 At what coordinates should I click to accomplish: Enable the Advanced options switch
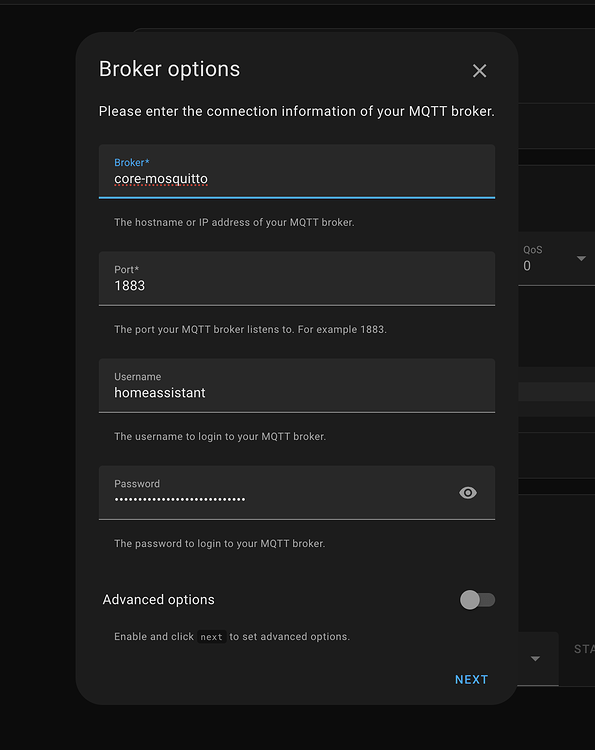[x=477, y=600]
